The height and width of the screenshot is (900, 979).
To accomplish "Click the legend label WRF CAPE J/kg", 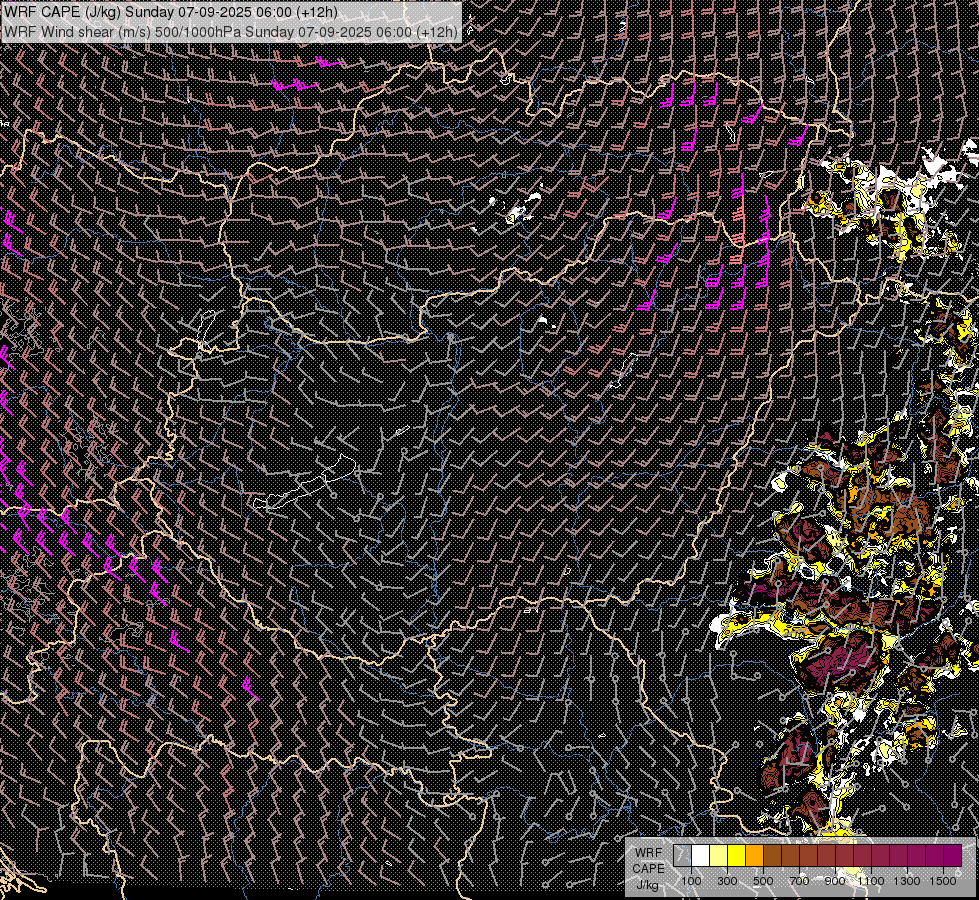I will click(648, 869).
